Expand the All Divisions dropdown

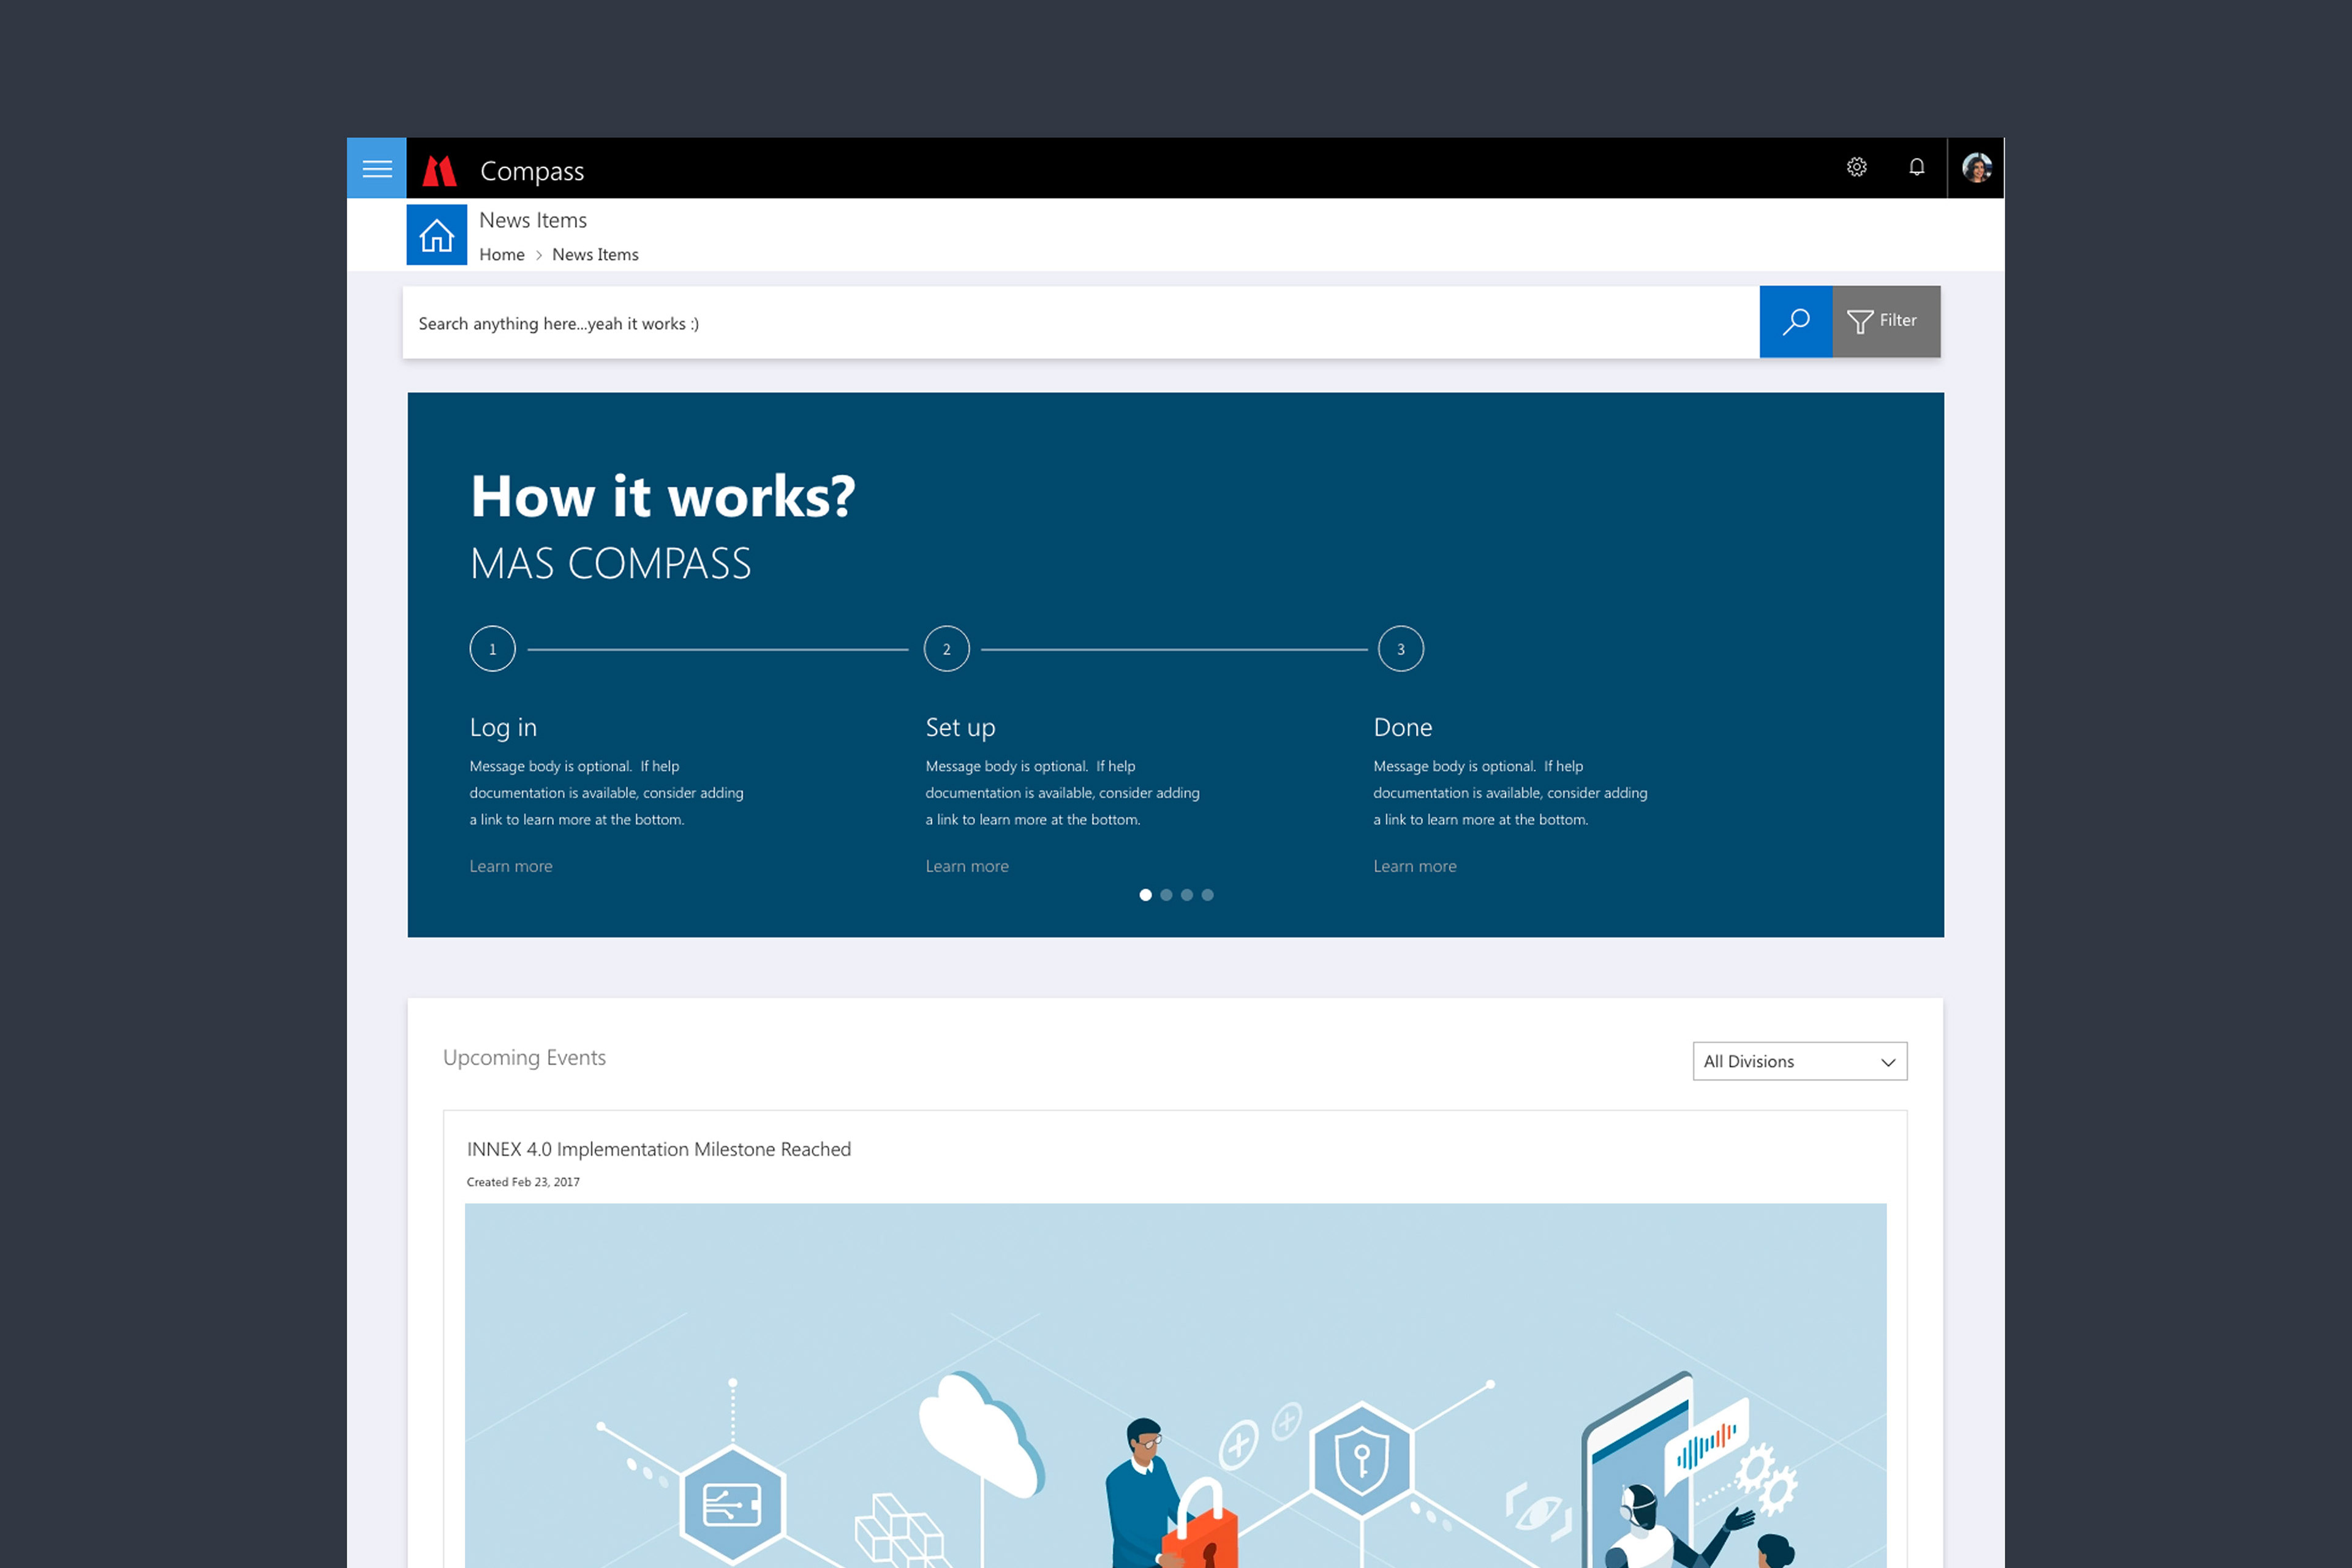coord(1800,1061)
